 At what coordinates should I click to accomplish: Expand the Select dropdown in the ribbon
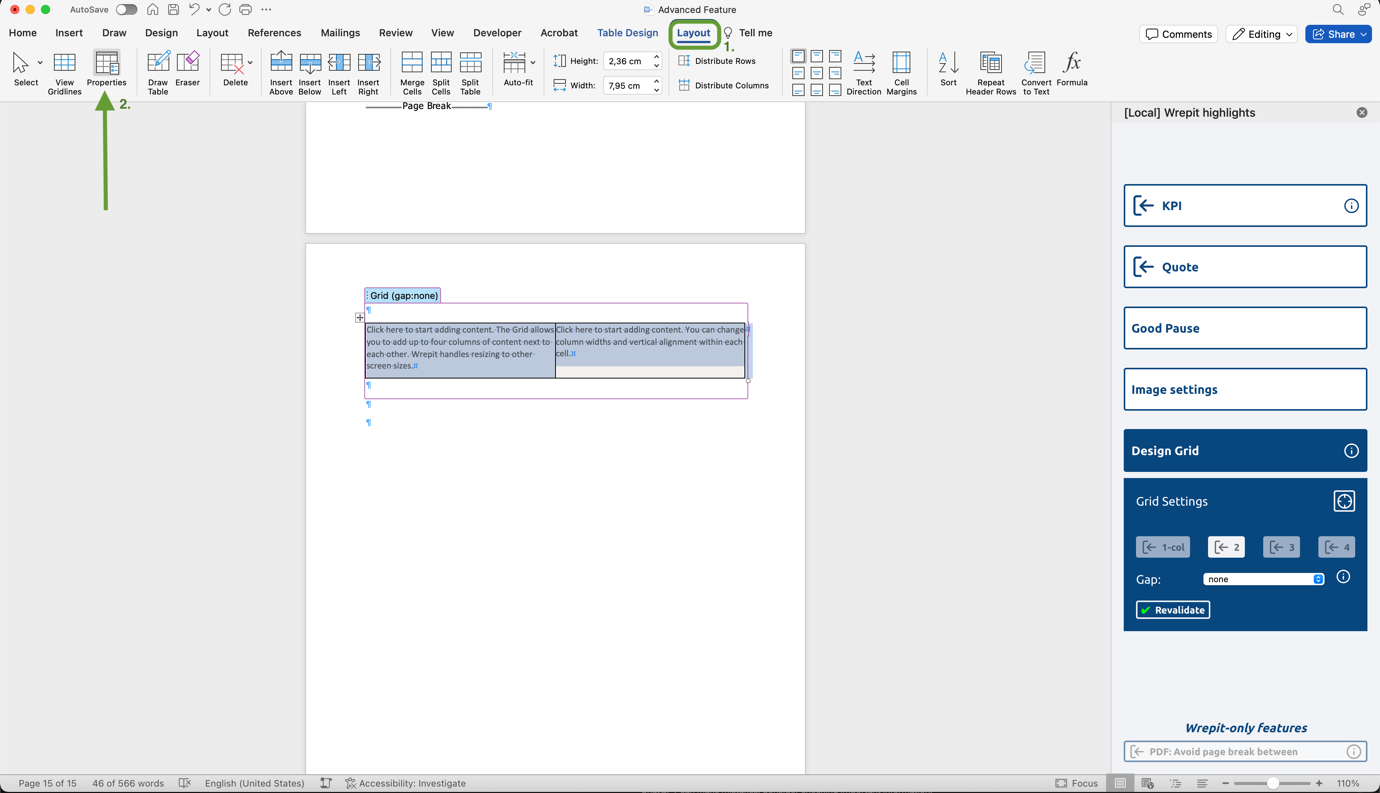pos(40,63)
